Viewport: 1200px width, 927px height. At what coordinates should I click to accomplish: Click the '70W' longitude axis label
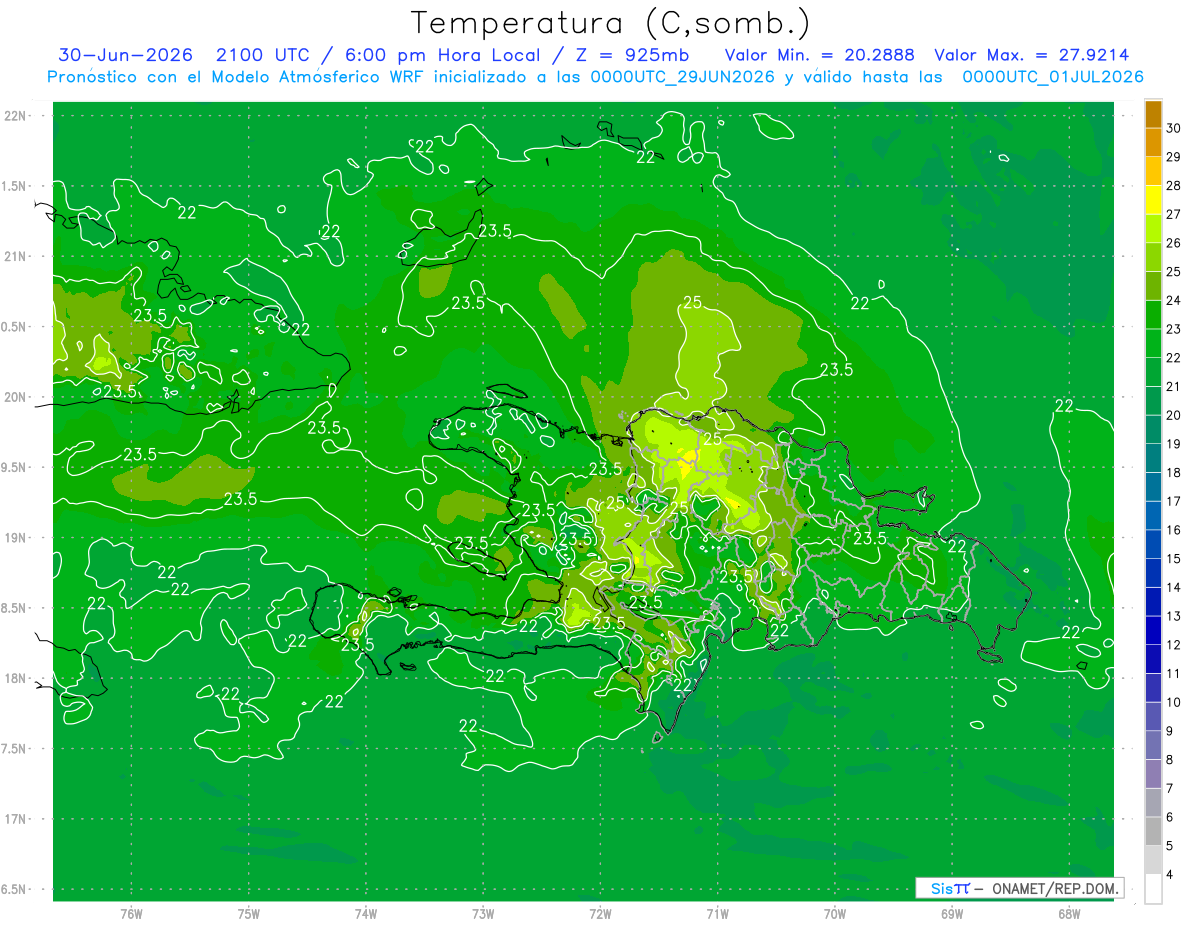pyautogui.click(x=835, y=913)
